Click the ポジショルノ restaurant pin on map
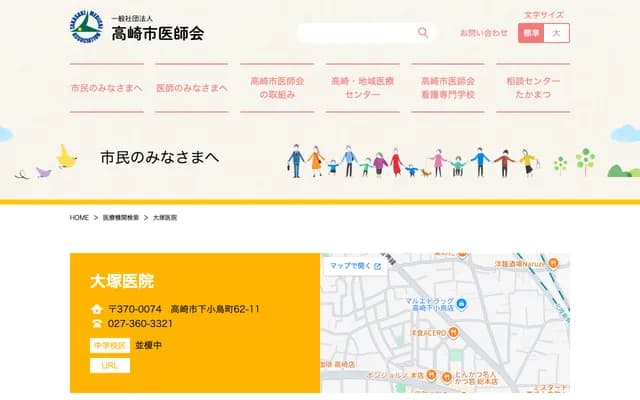 pyautogui.click(x=431, y=376)
